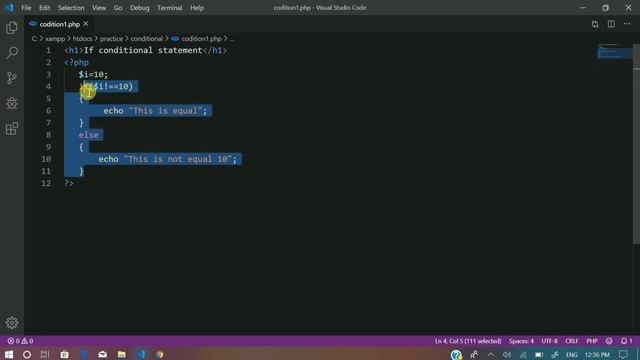
Task: Click conditional in the breadcrumb path
Action: (147, 39)
